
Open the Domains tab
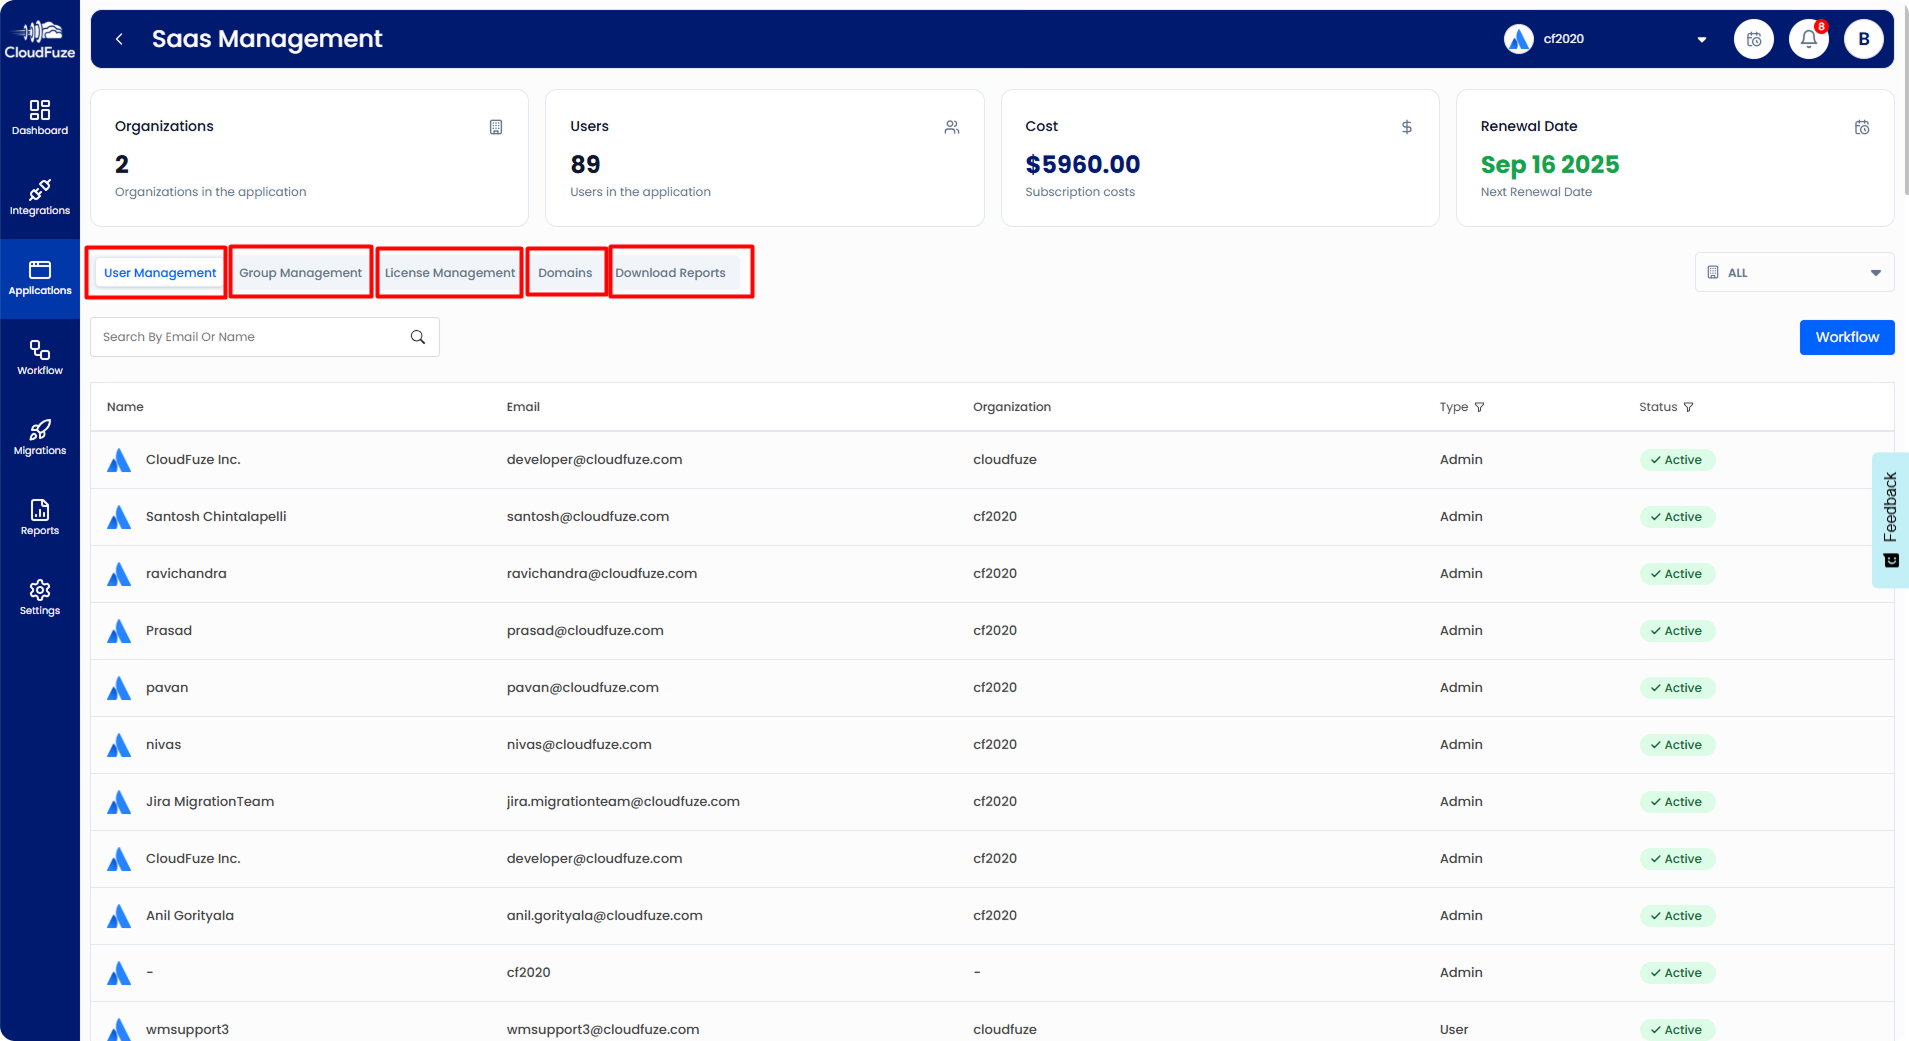point(565,273)
